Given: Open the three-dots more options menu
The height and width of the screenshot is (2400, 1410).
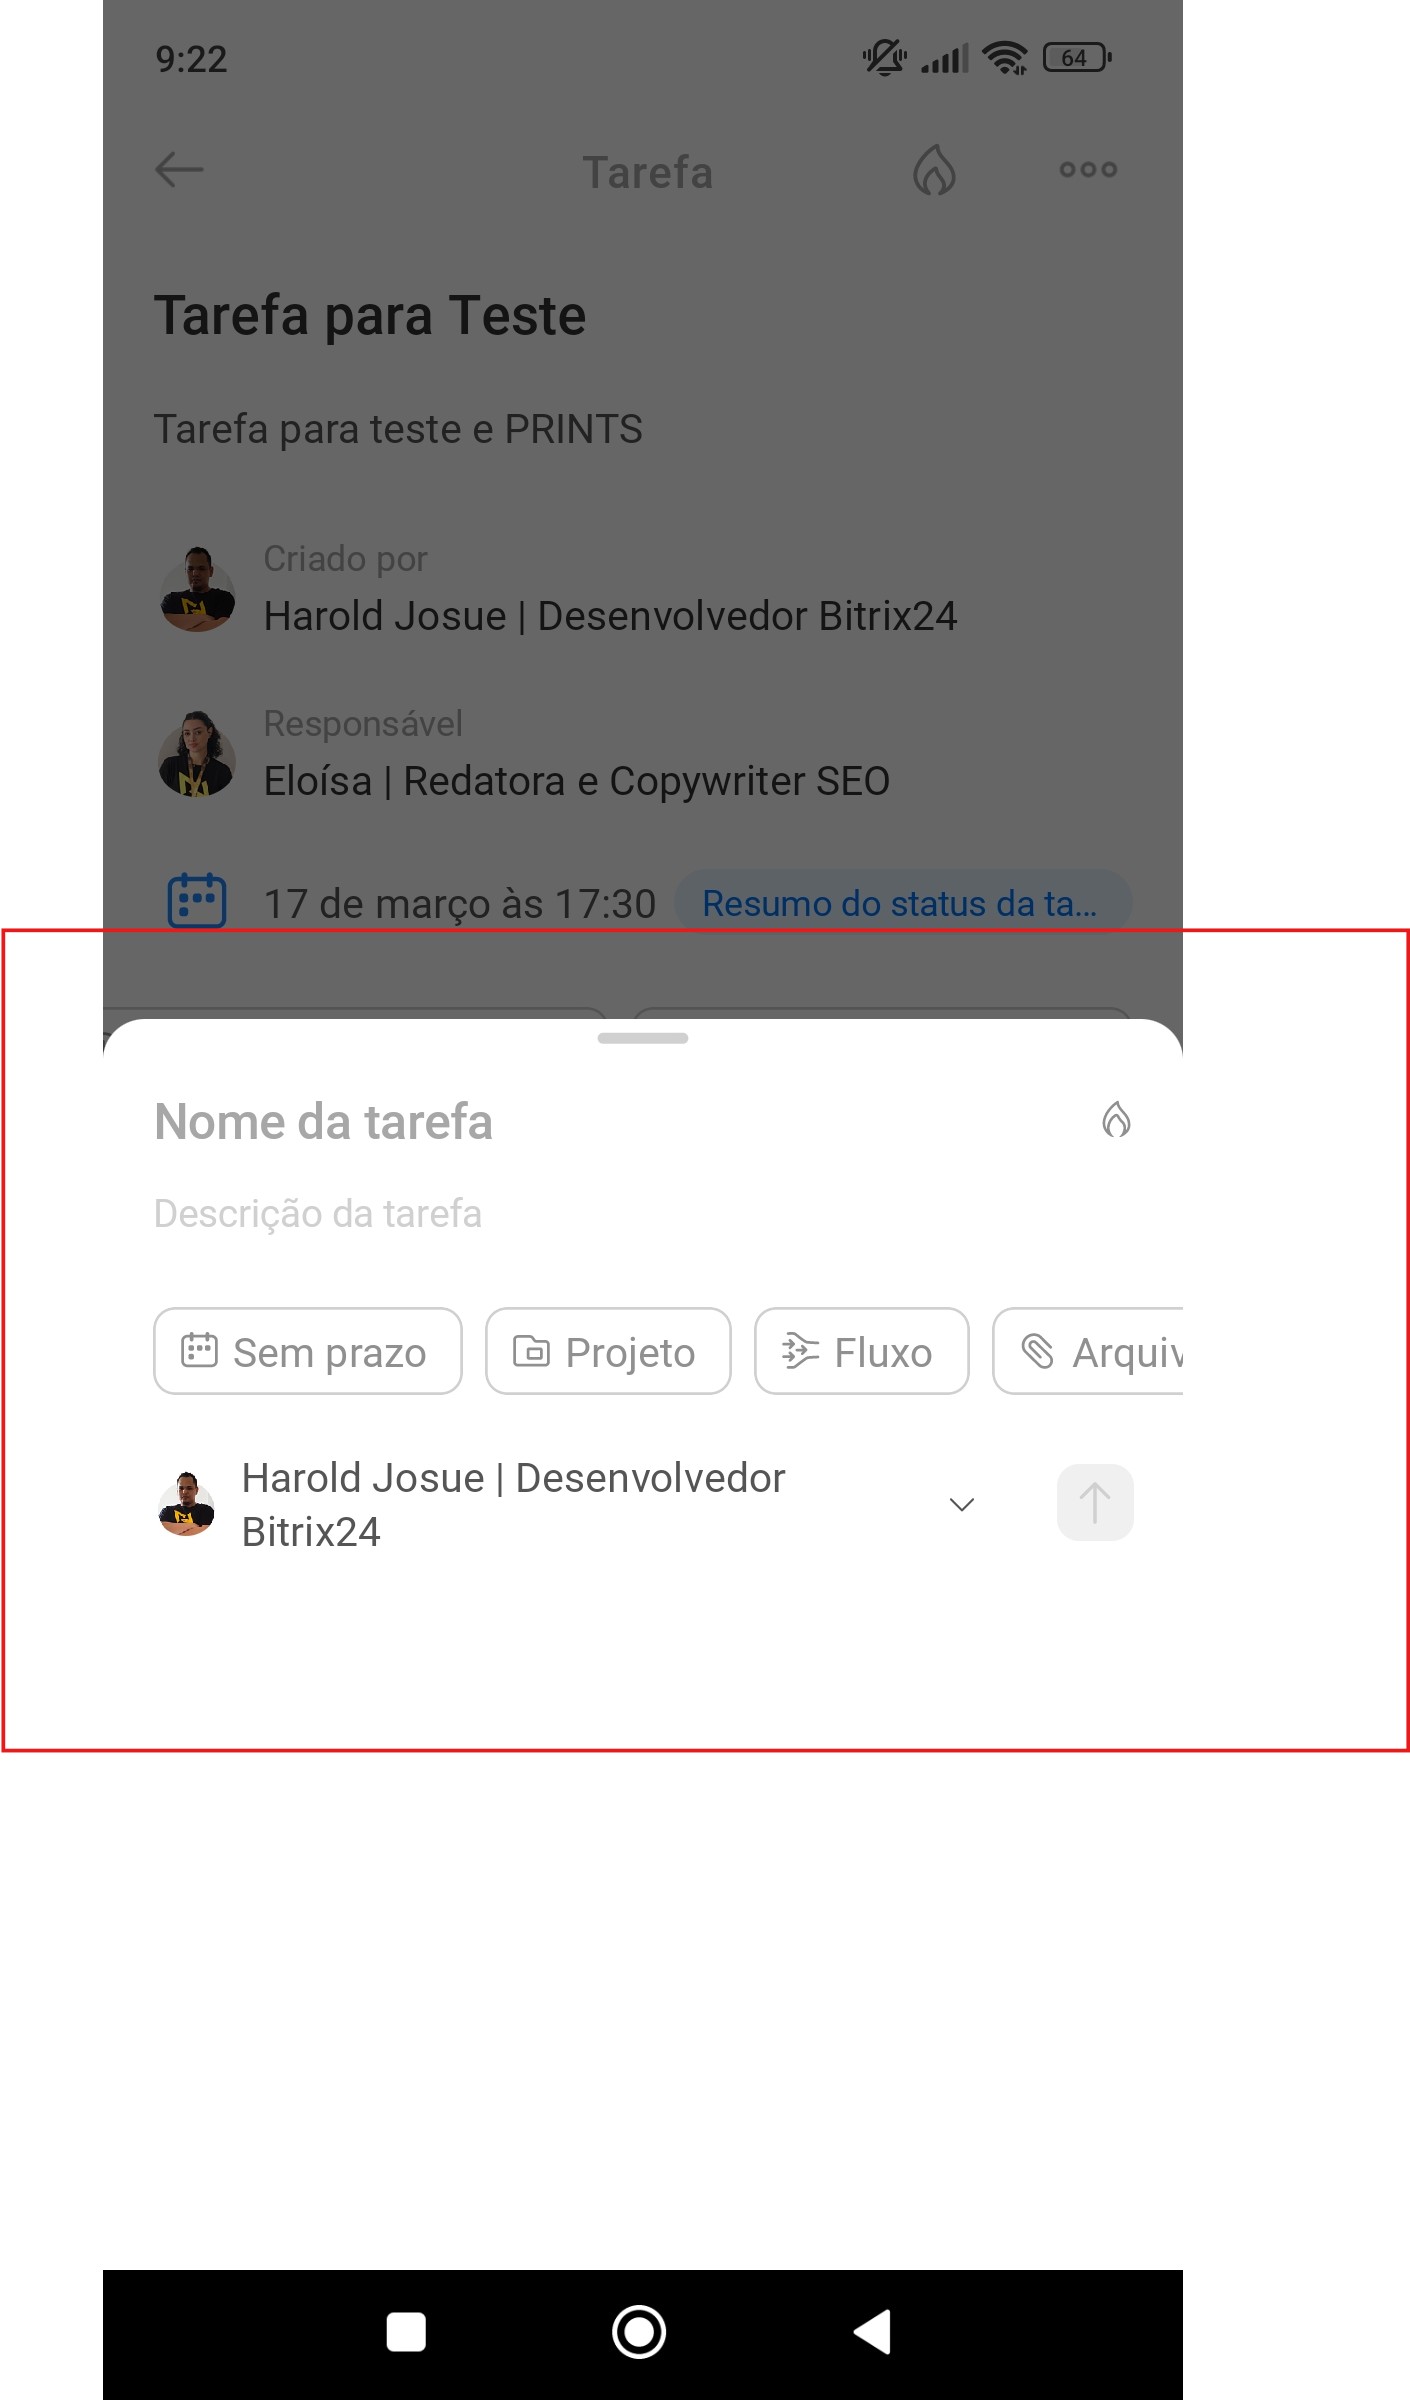Looking at the screenshot, I should coord(1088,170).
